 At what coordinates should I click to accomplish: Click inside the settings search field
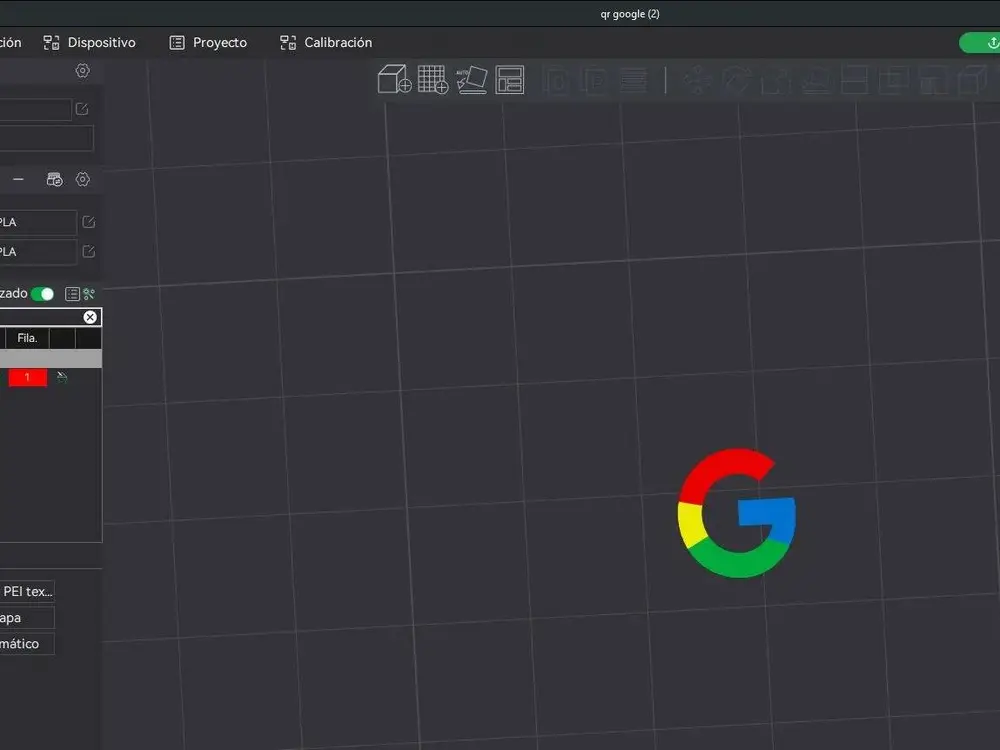pos(40,318)
